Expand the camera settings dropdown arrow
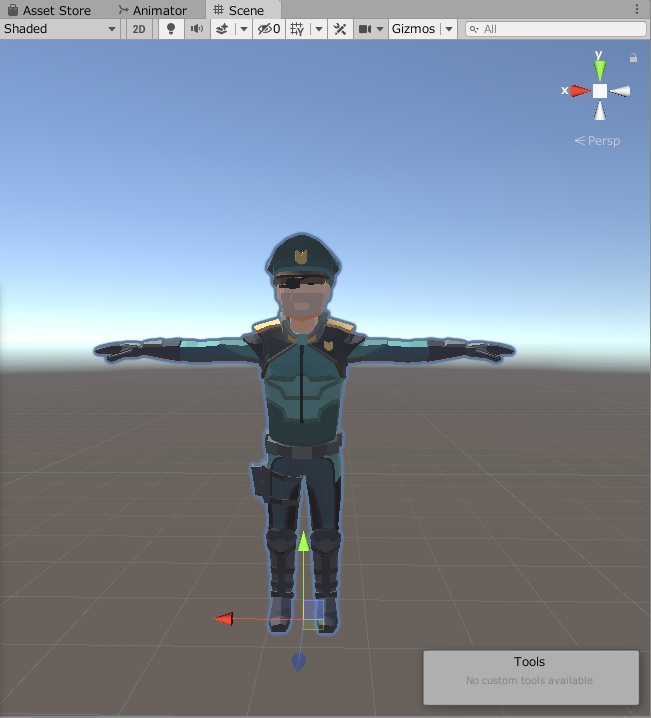This screenshot has width=651, height=718. point(380,29)
